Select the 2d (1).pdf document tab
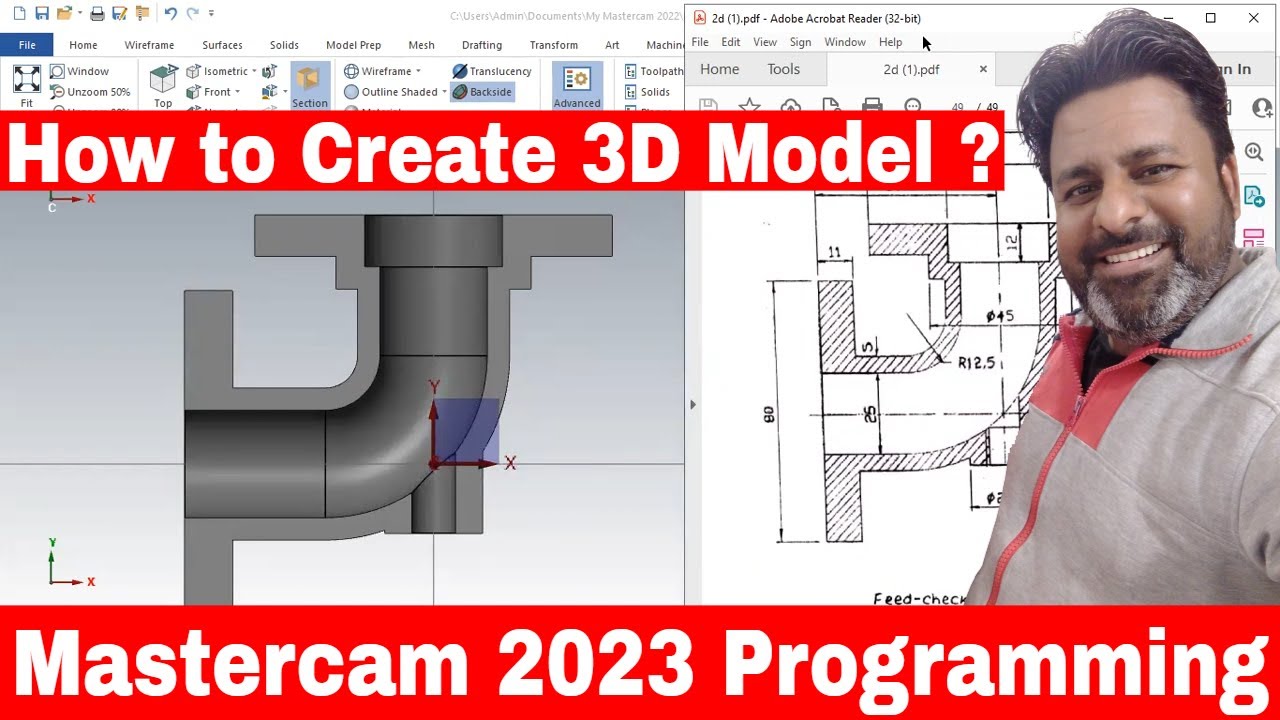This screenshot has width=1280, height=720. [911, 69]
